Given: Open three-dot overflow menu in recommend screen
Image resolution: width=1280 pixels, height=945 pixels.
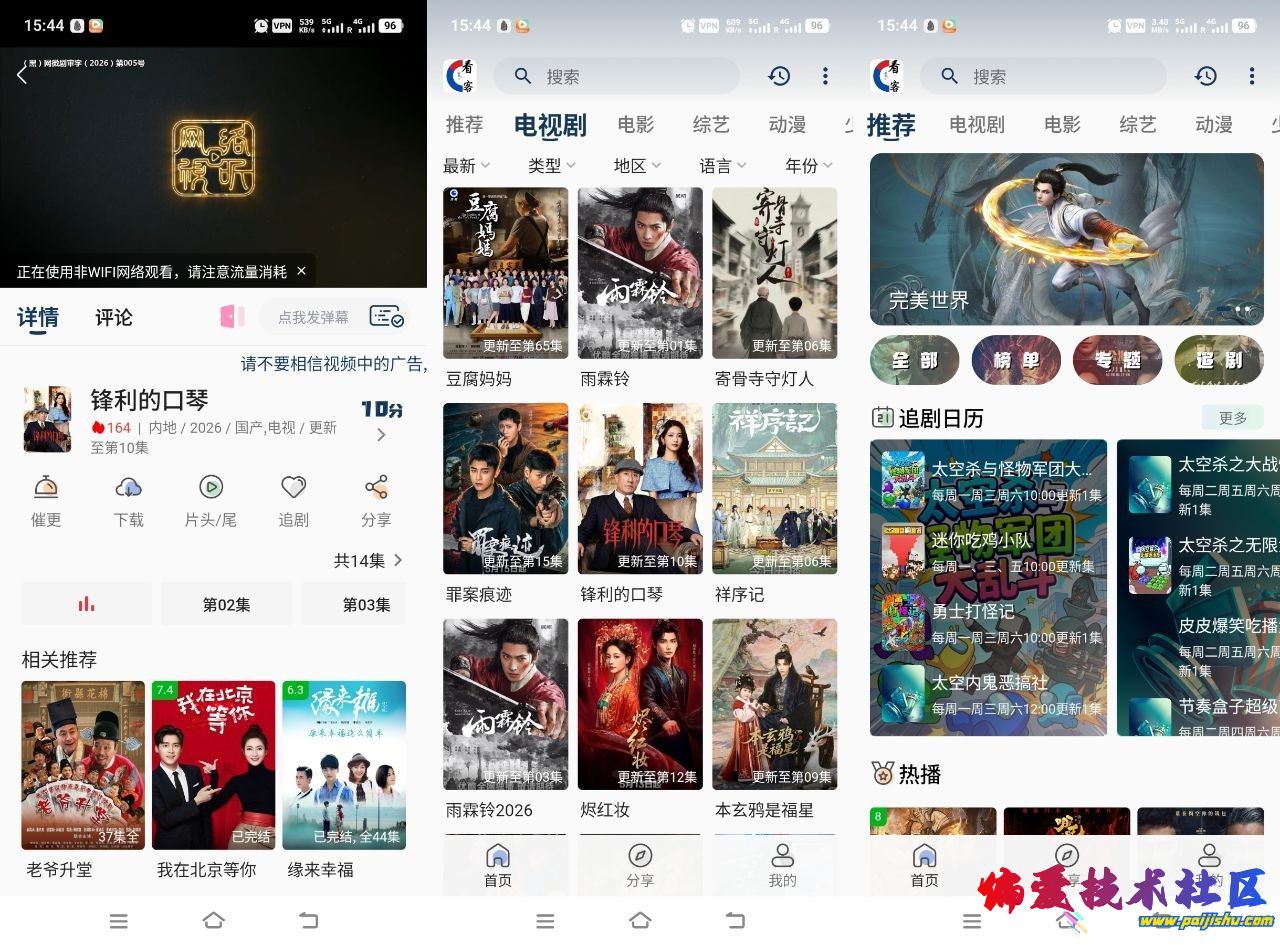Looking at the screenshot, I should coord(1251,76).
